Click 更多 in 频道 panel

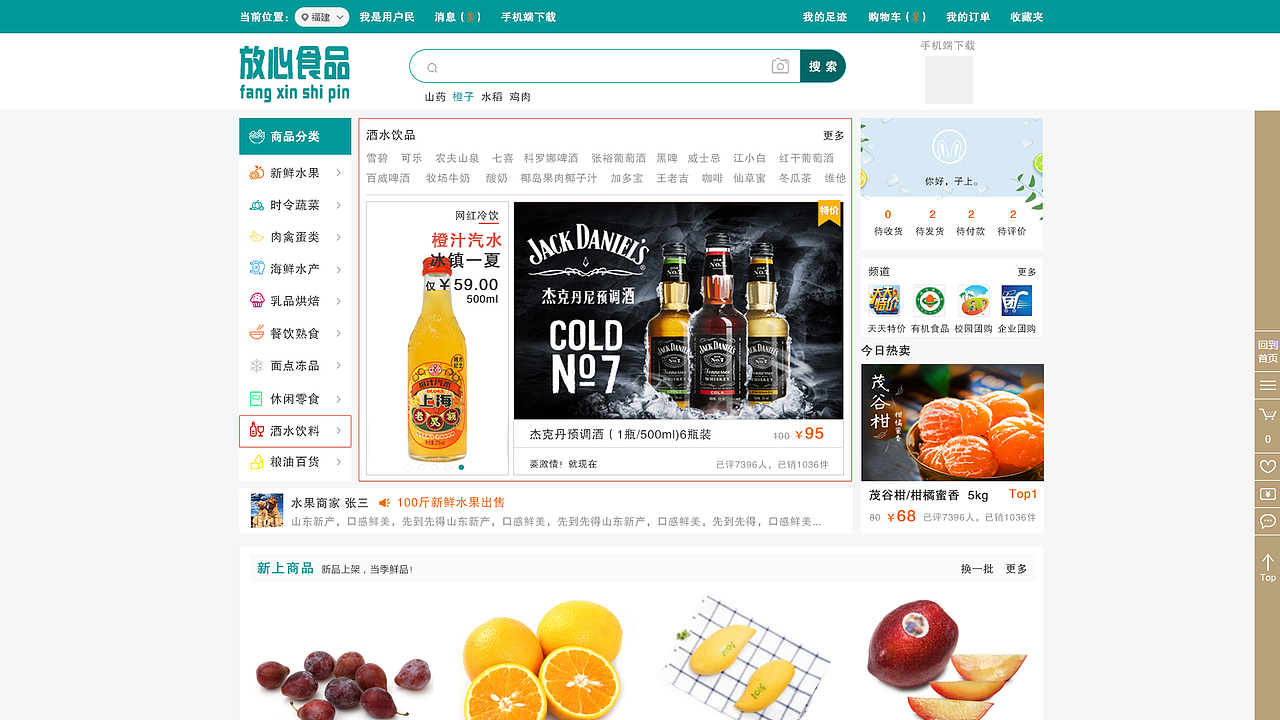tap(1027, 272)
